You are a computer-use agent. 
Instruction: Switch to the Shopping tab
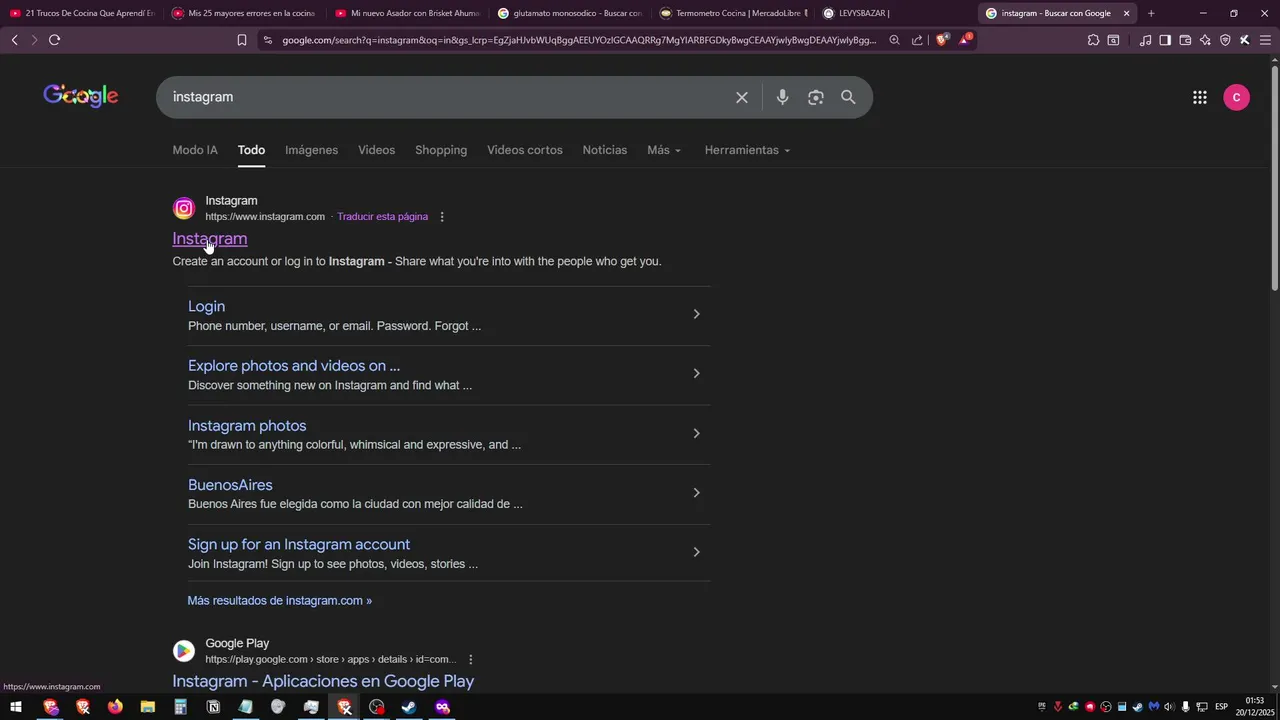click(x=441, y=150)
